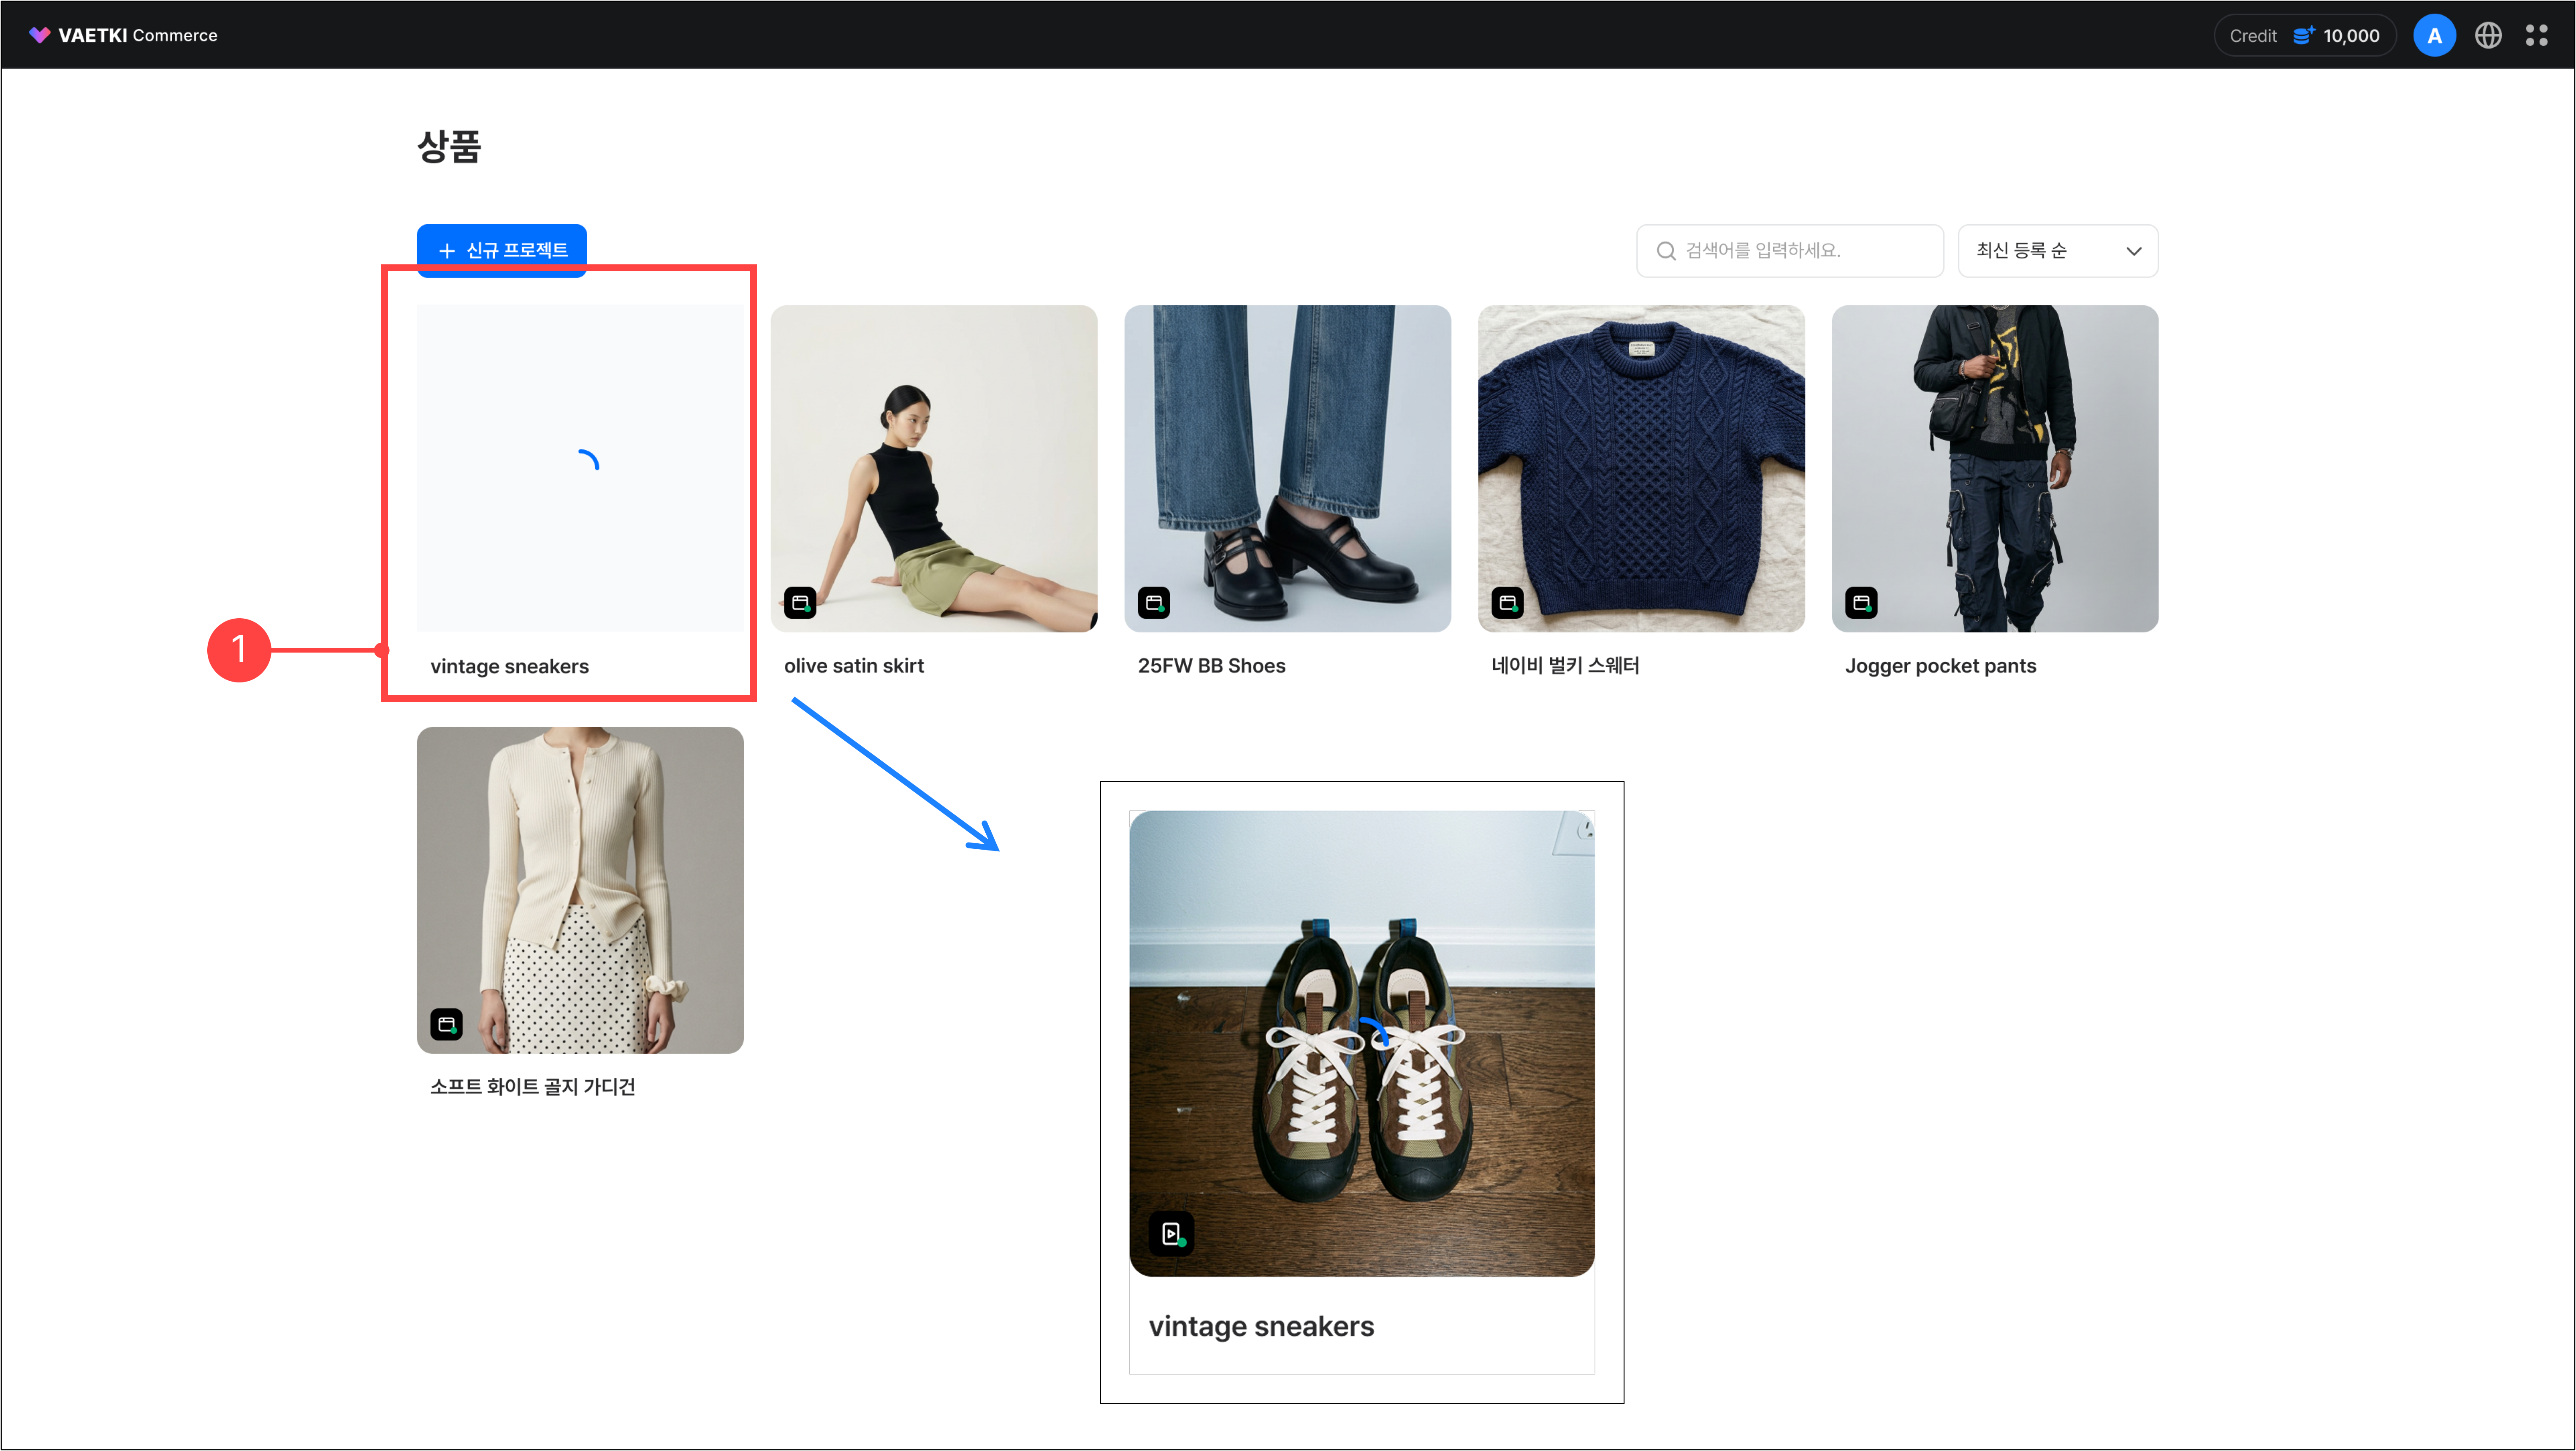Click the '25FW BB Shoes' product name
2576x1451 pixels.
point(1212,666)
